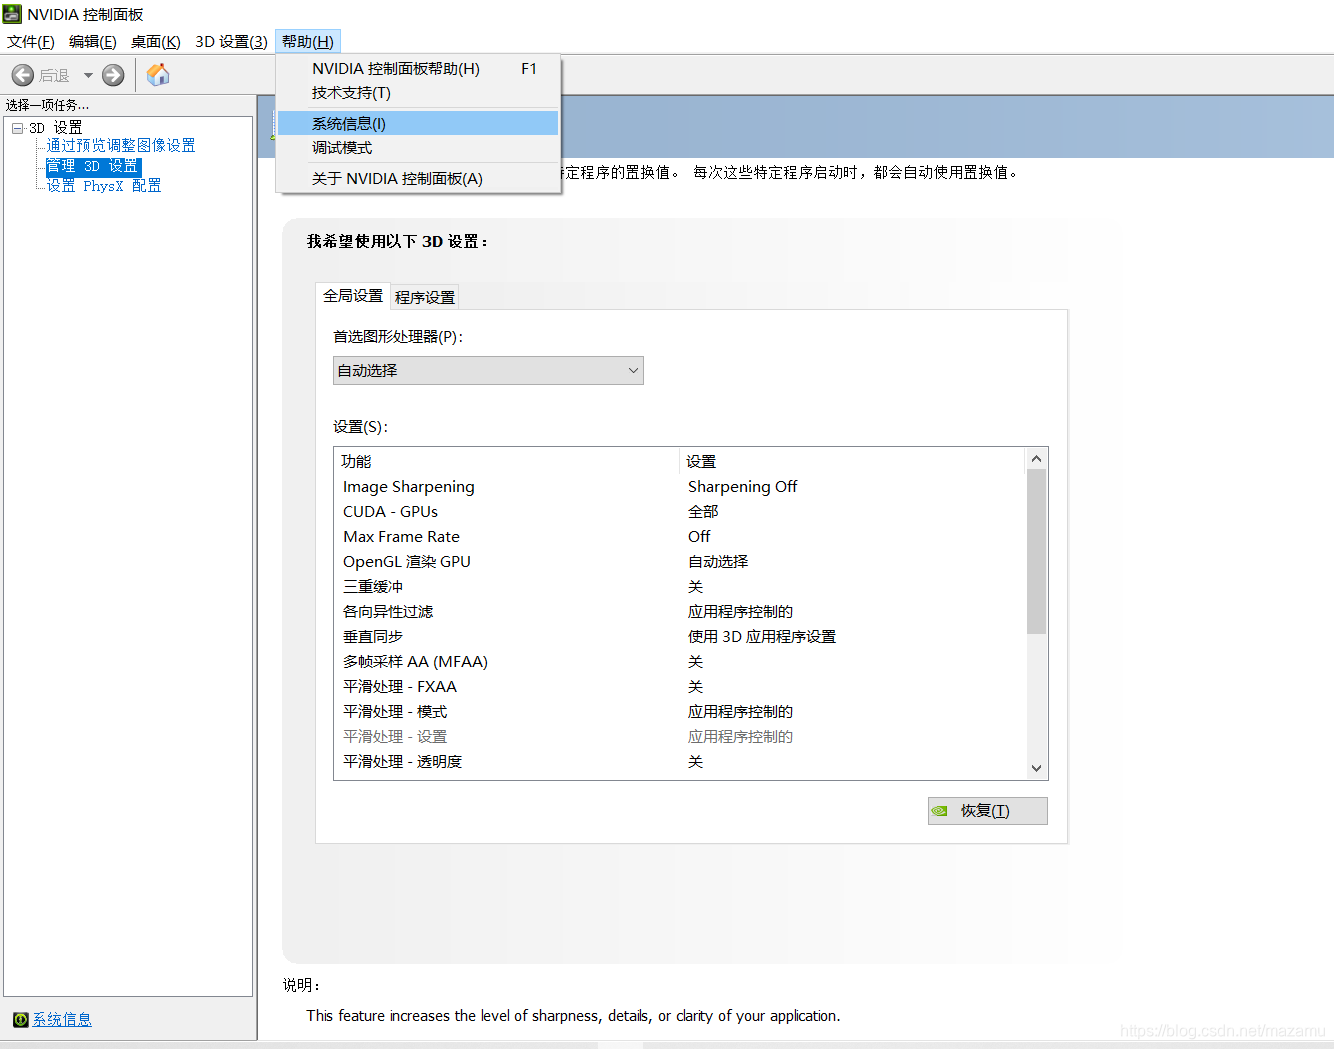The image size is (1334, 1049).
Task: Collapse the 3D 设置 tree node
Action: point(18,128)
